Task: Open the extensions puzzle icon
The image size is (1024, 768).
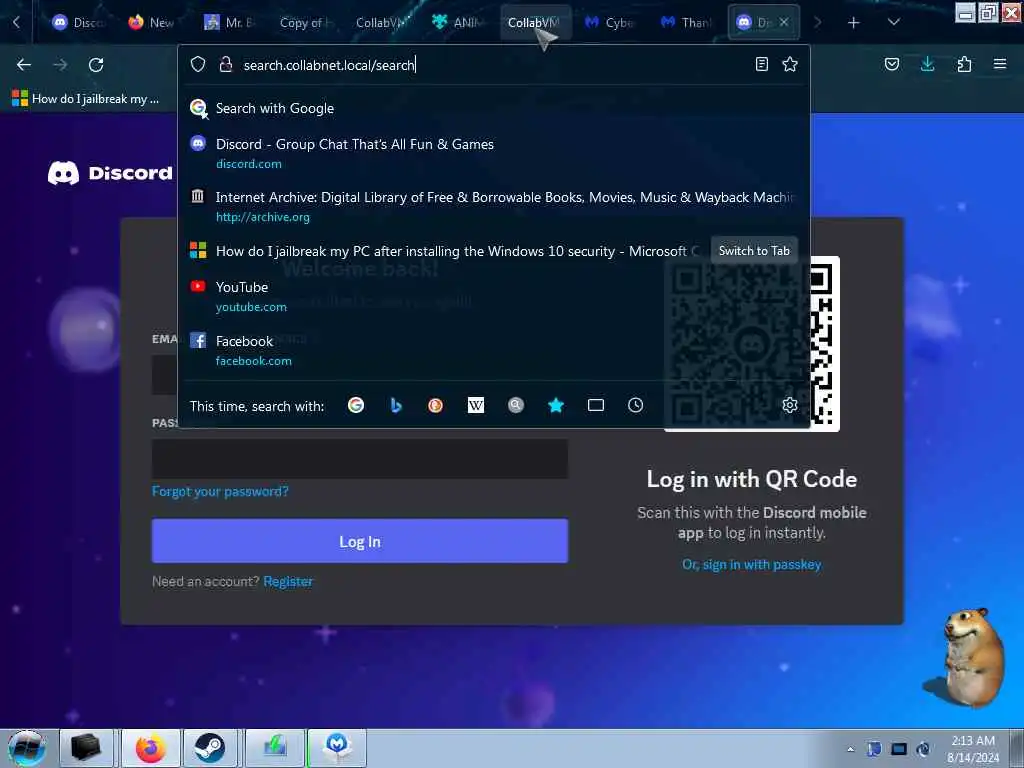Action: click(964, 64)
